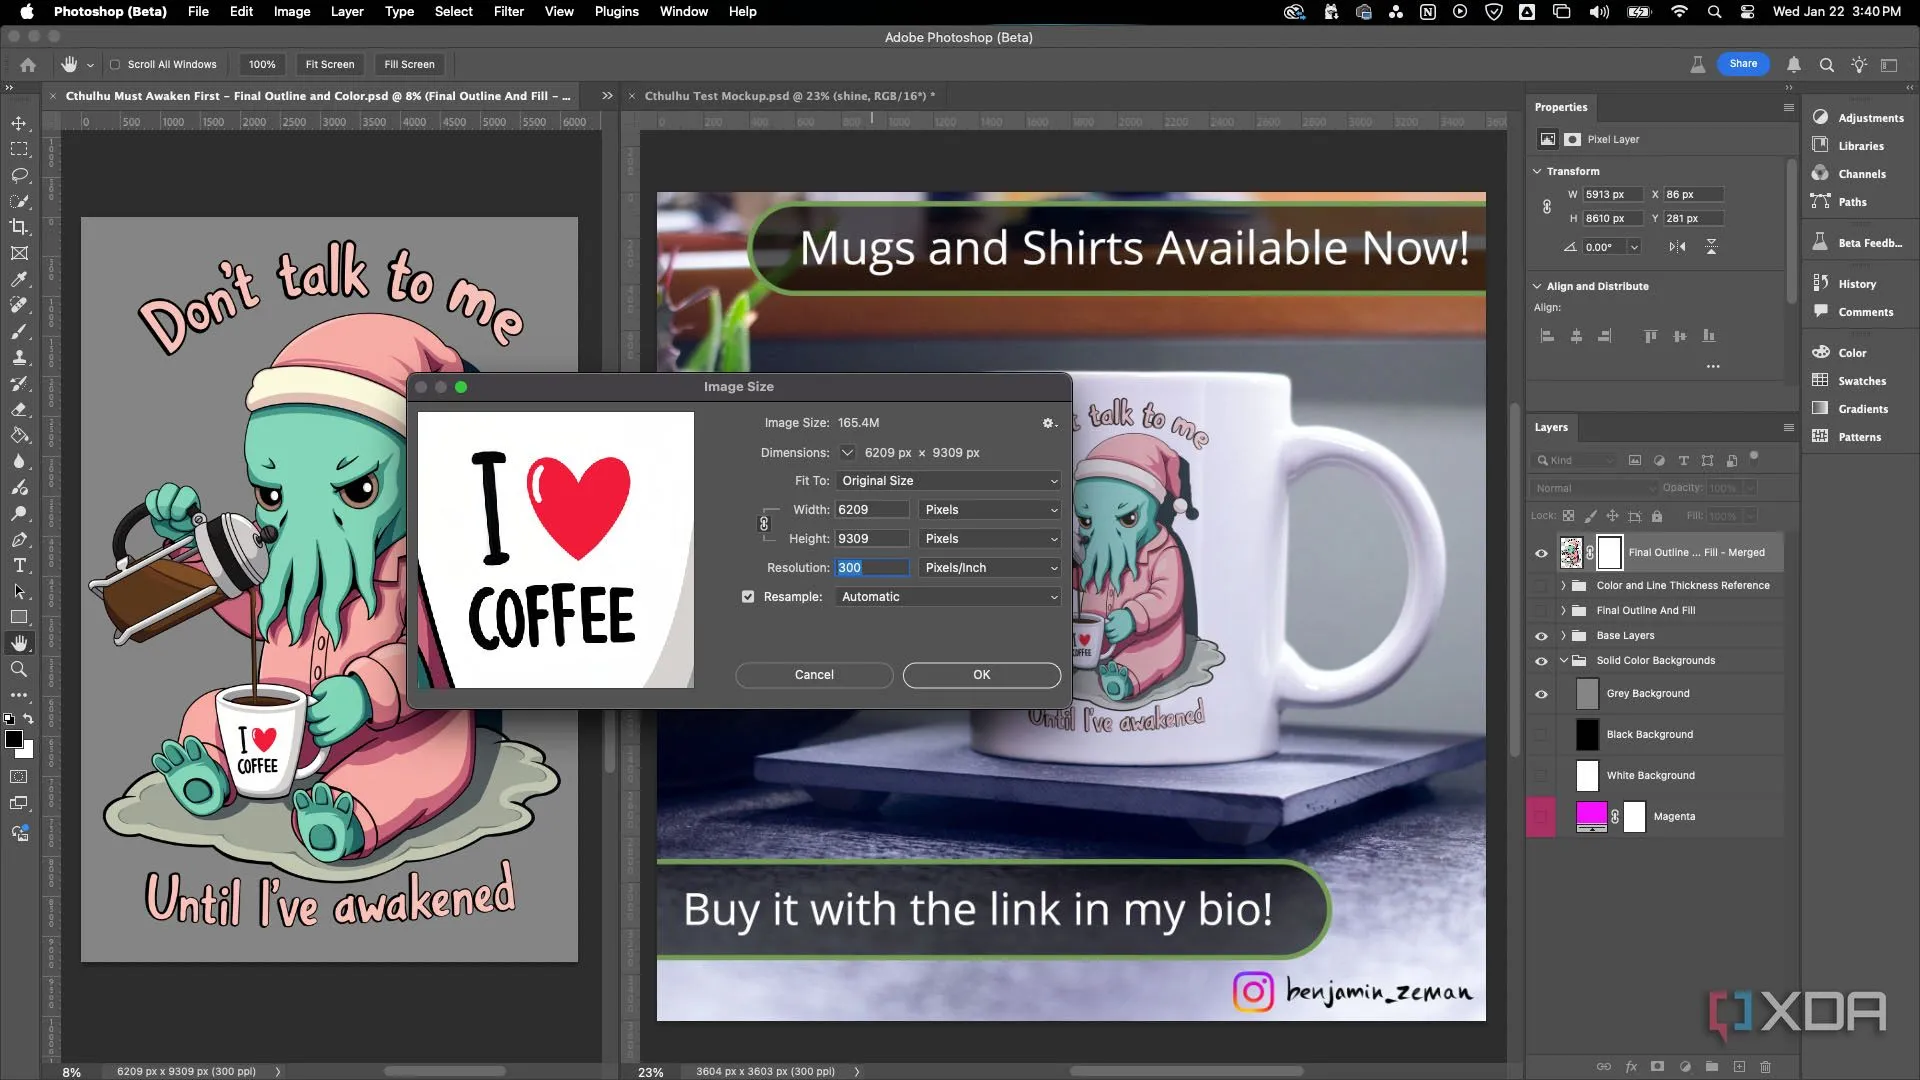Select the Brush tool
Screen dimensions: 1920x1080
pyautogui.click(x=19, y=331)
